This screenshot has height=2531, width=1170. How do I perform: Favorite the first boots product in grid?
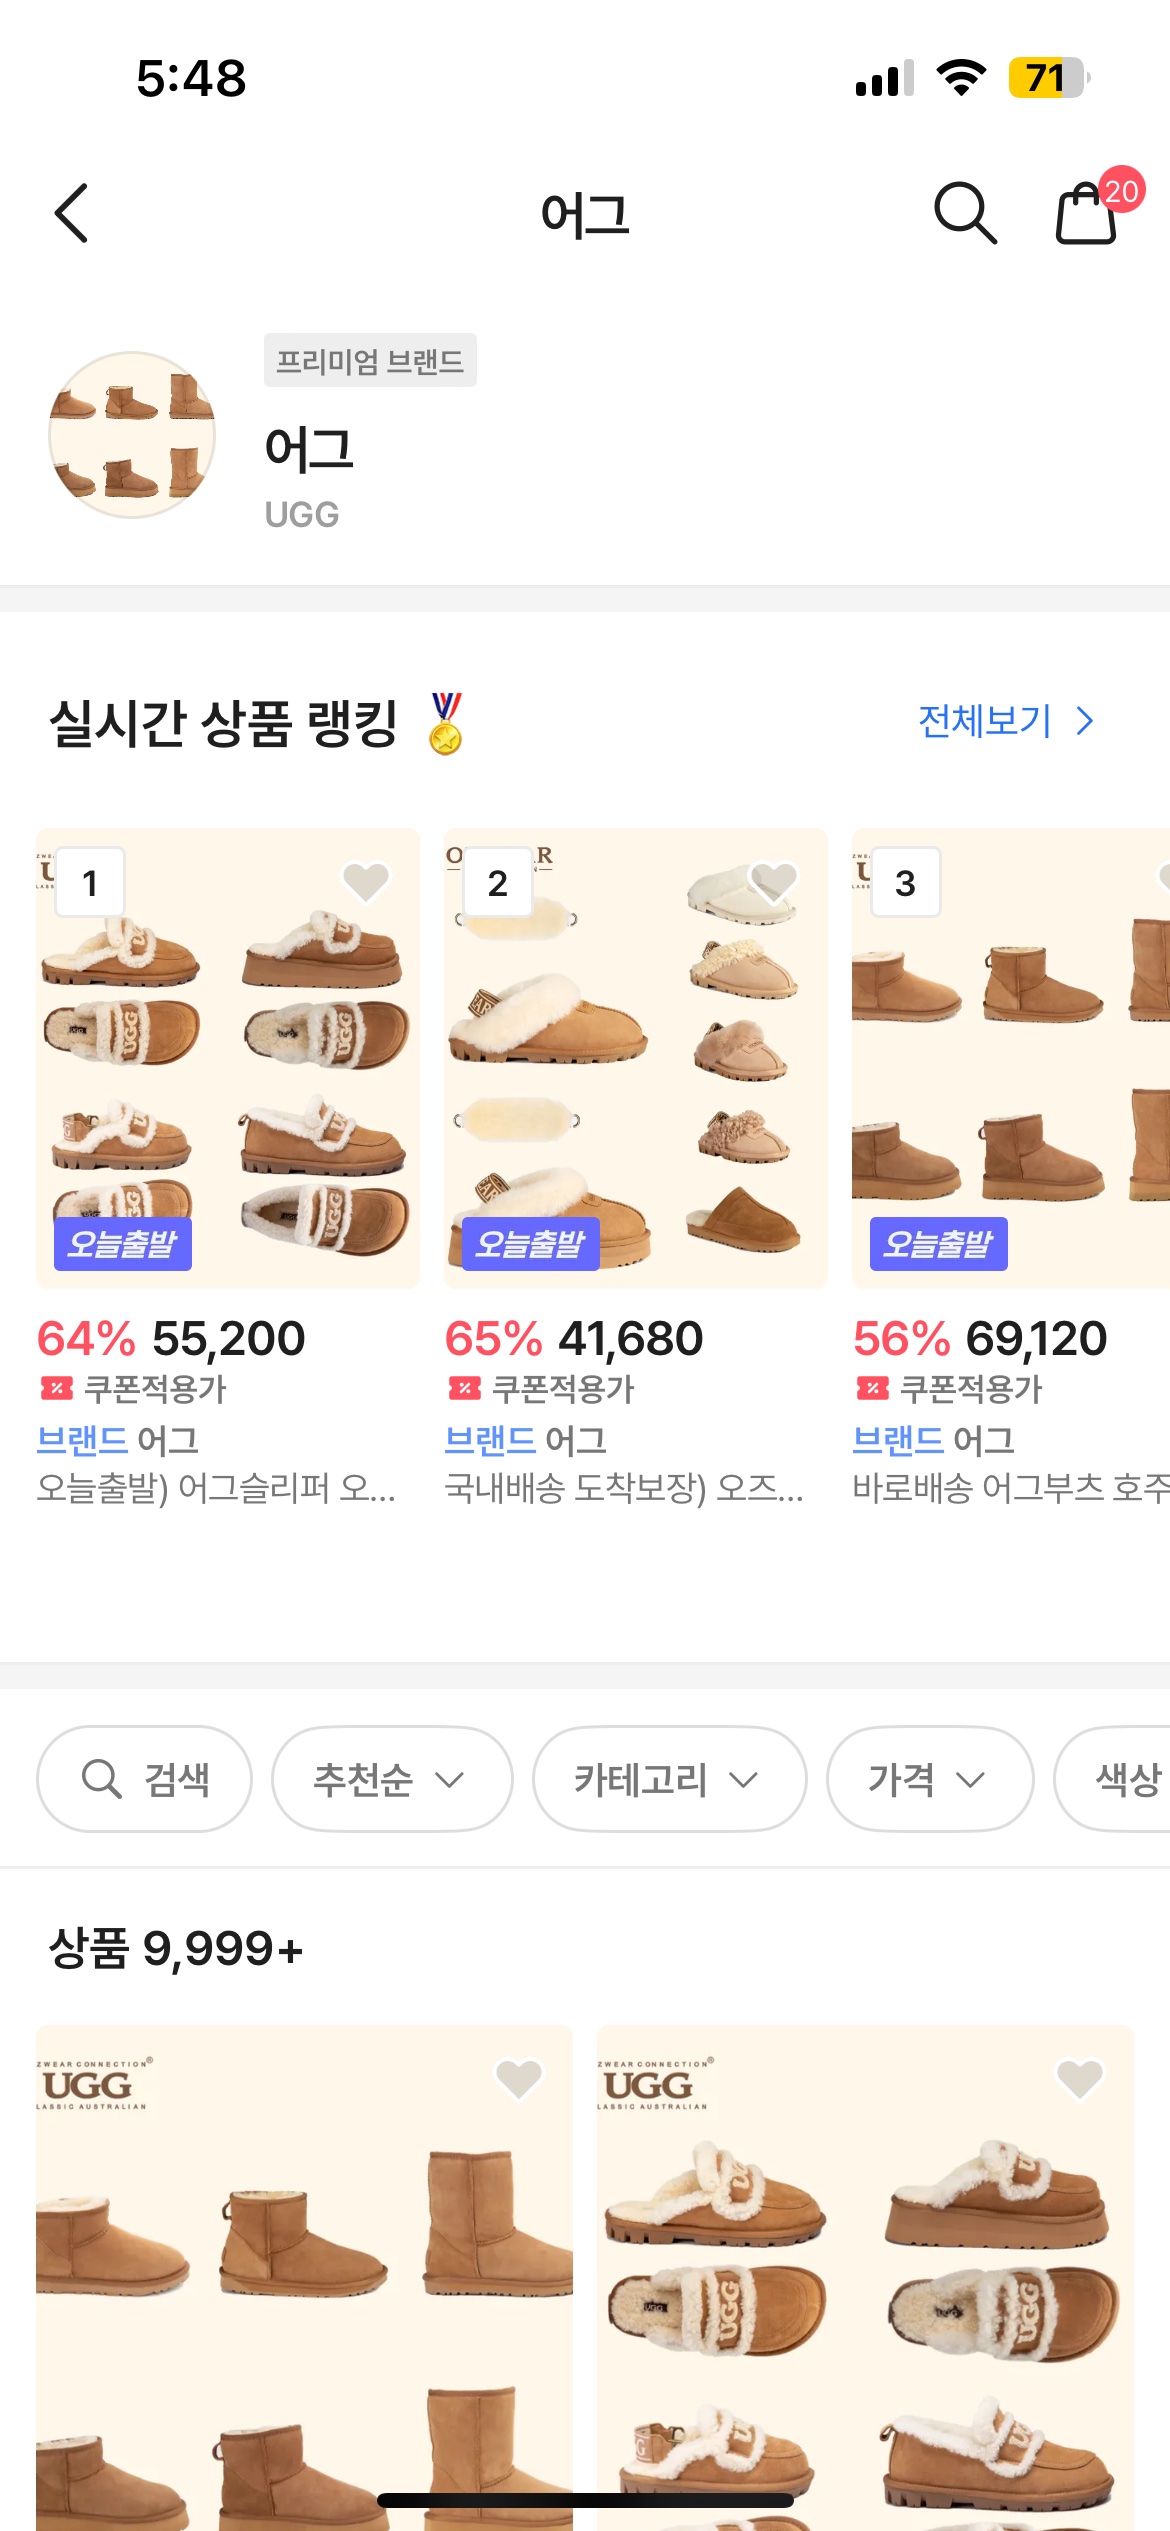[x=518, y=2079]
